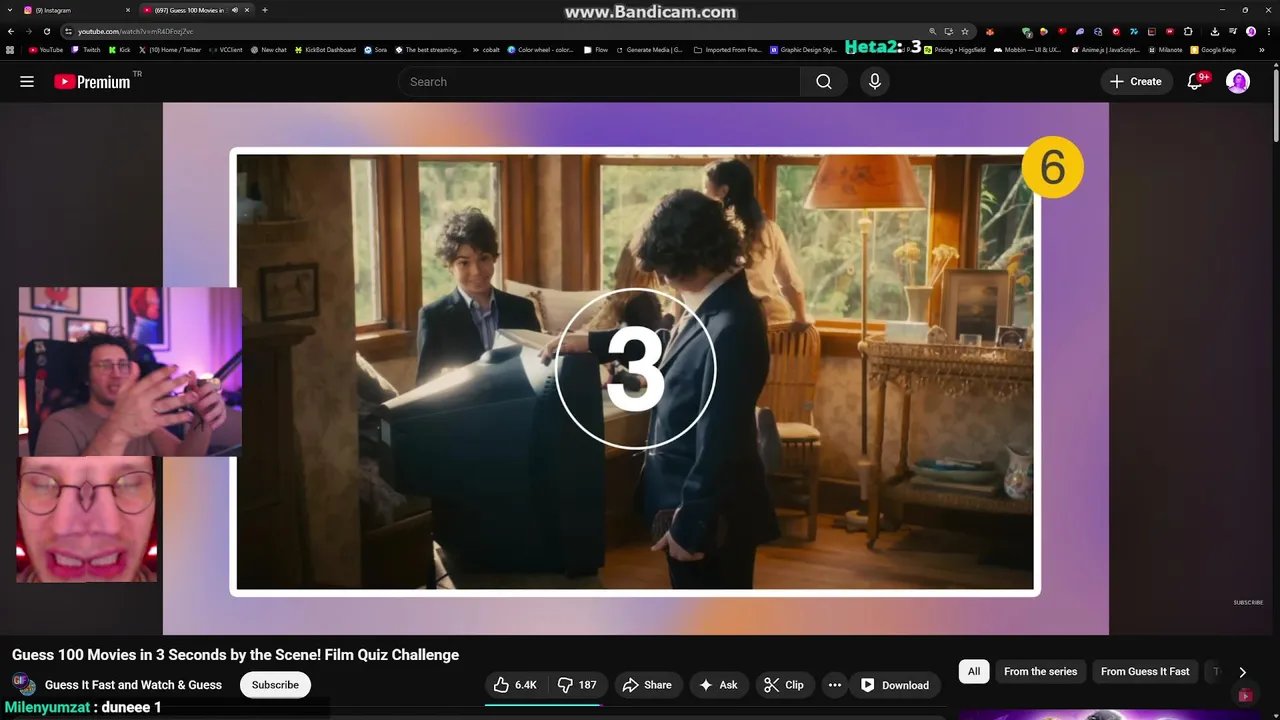This screenshot has height=720, width=1280.
Task: Open the zoom magnifier in address bar
Action: click(933, 31)
